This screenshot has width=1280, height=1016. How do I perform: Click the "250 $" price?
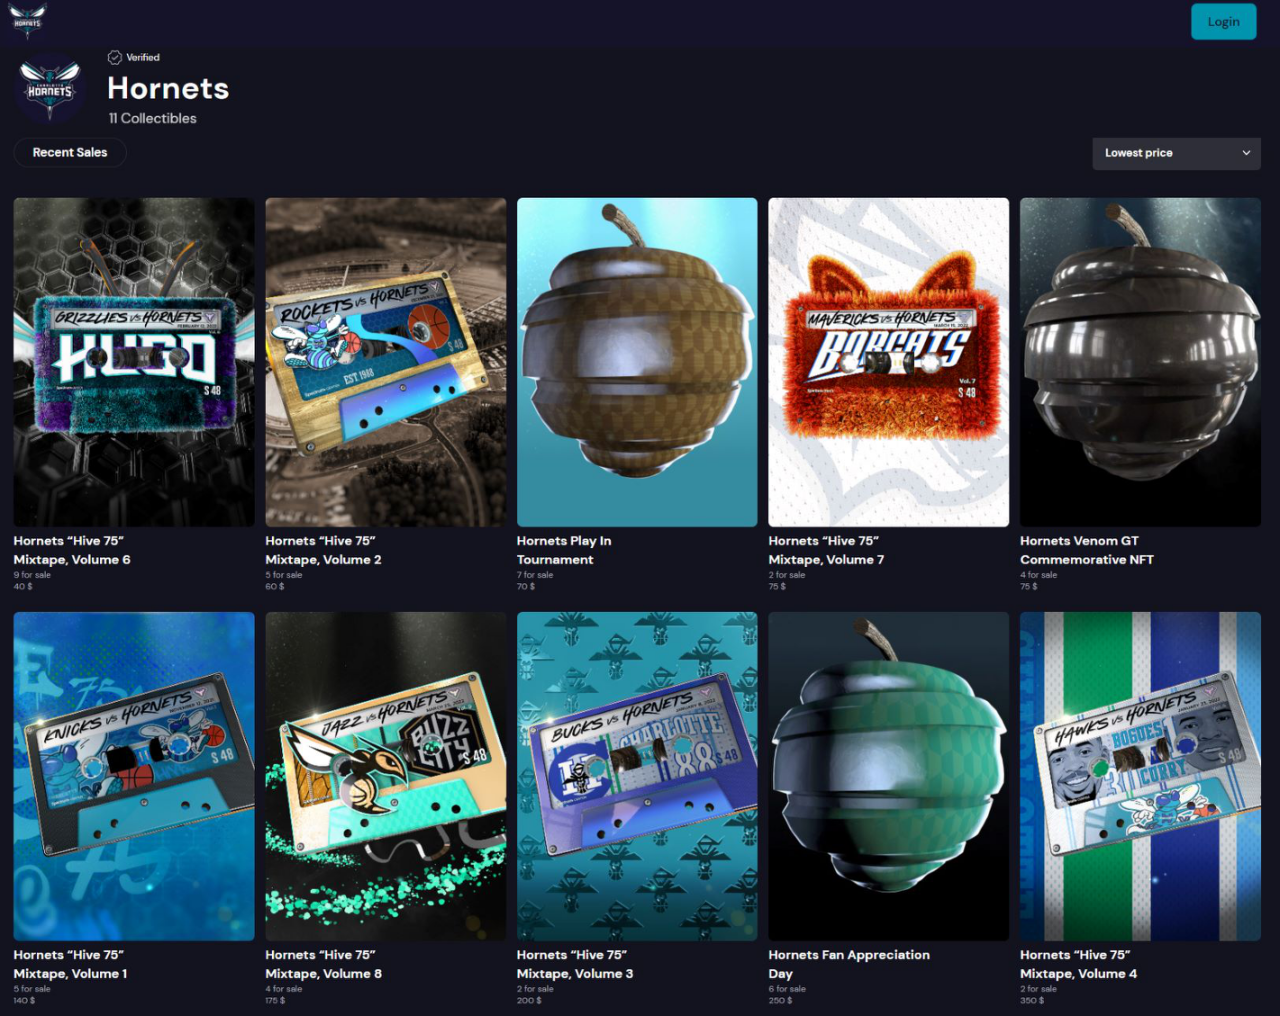tap(780, 1000)
